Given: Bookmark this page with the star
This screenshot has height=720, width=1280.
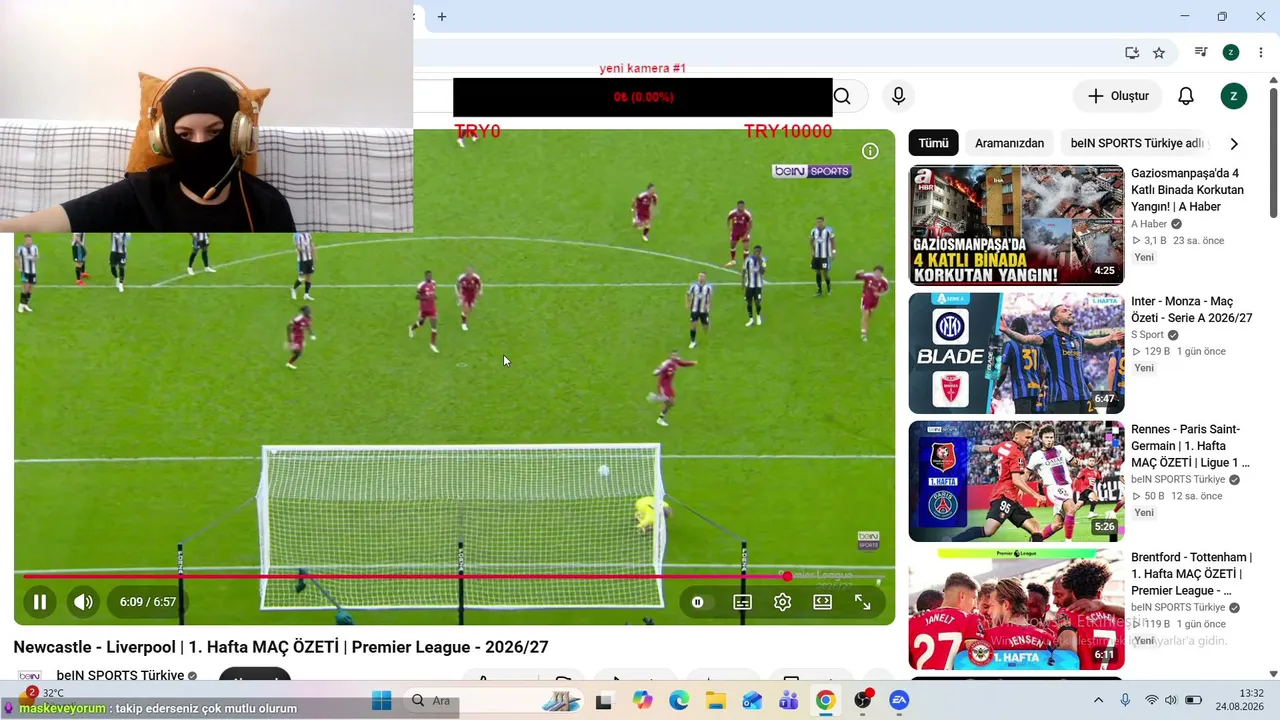Looking at the screenshot, I should (1159, 53).
